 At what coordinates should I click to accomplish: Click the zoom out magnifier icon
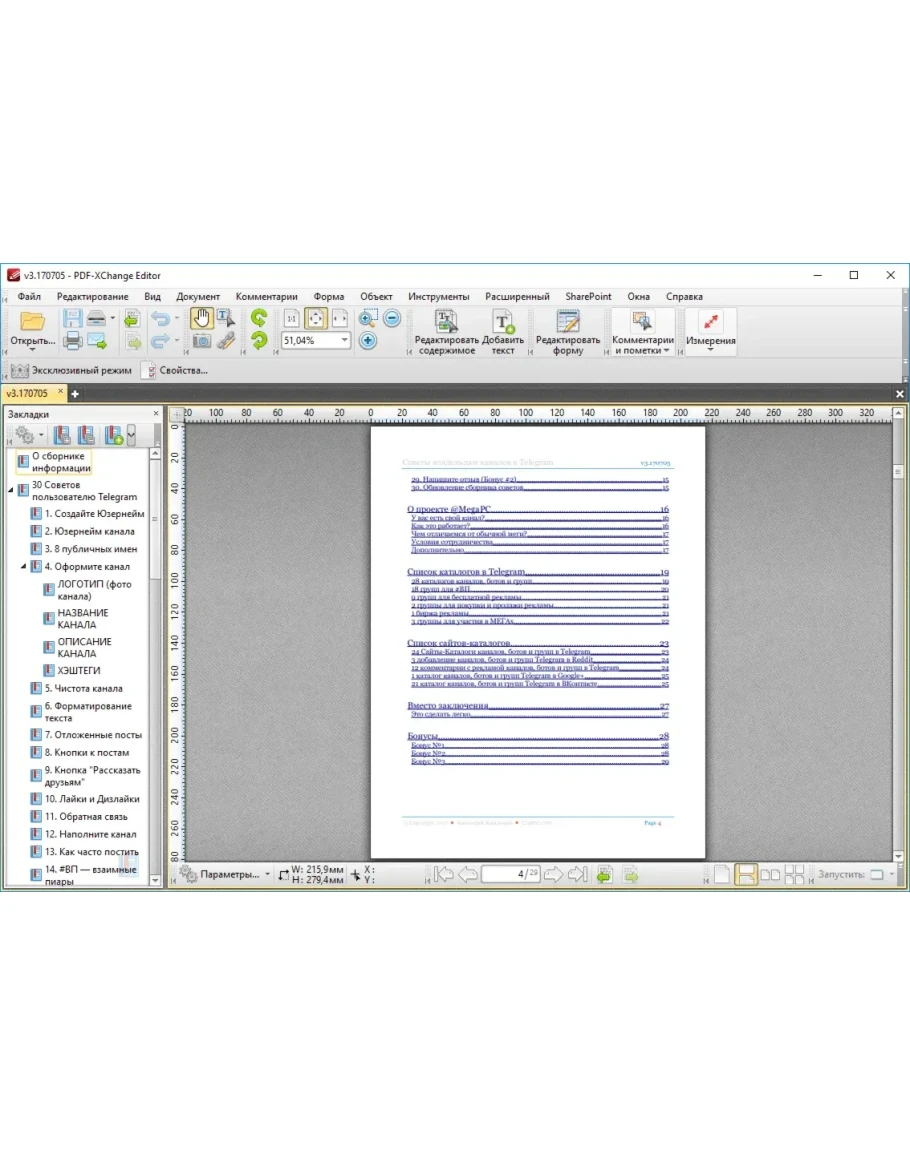[392, 319]
